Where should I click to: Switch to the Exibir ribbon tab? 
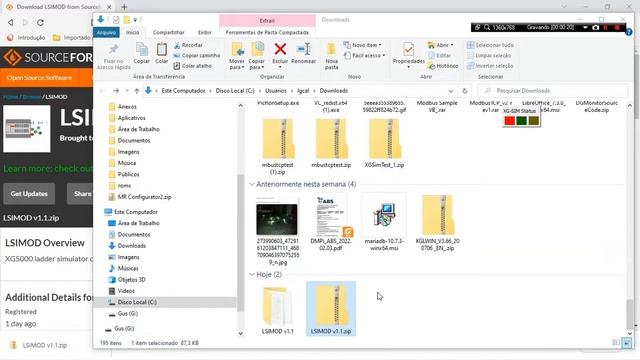point(204,32)
